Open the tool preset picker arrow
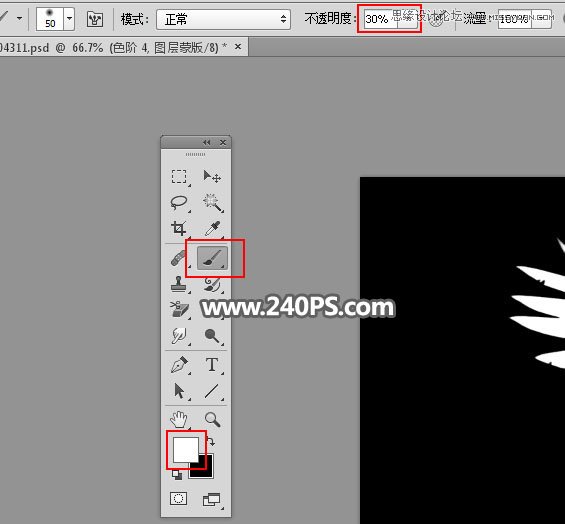This screenshot has height=524, width=565. [x=19, y=18]
